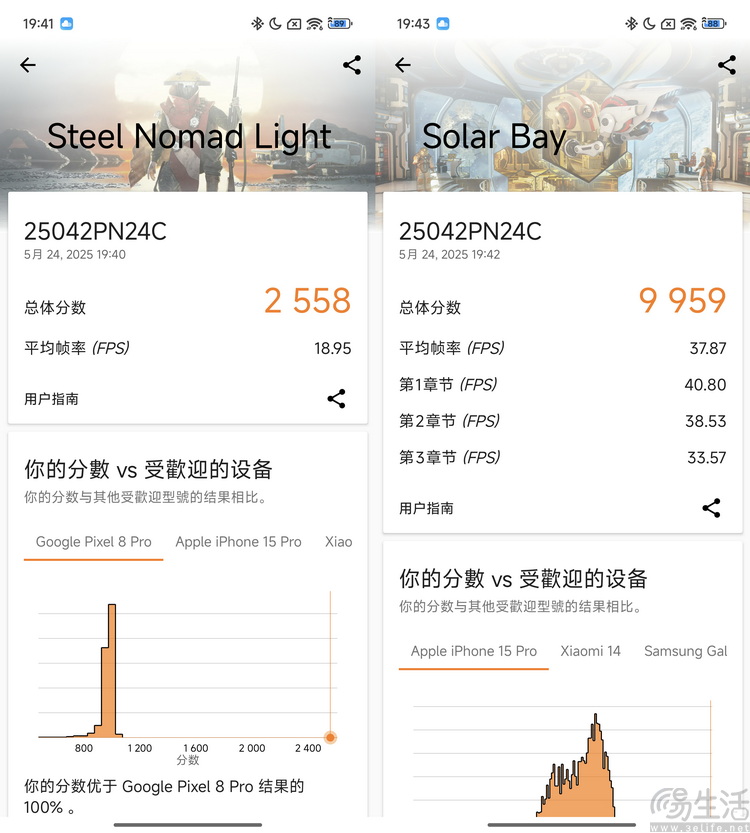Switch to Xiaomi 14 comparison tab
Screen dimensions: 750x833
pos(591,651)
